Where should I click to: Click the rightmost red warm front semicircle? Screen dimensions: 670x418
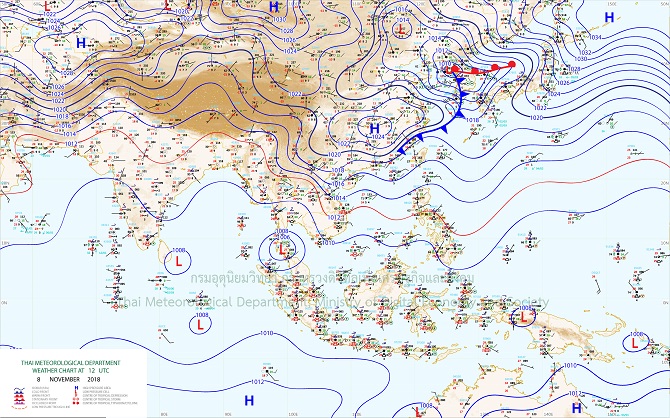click(511, 65)
